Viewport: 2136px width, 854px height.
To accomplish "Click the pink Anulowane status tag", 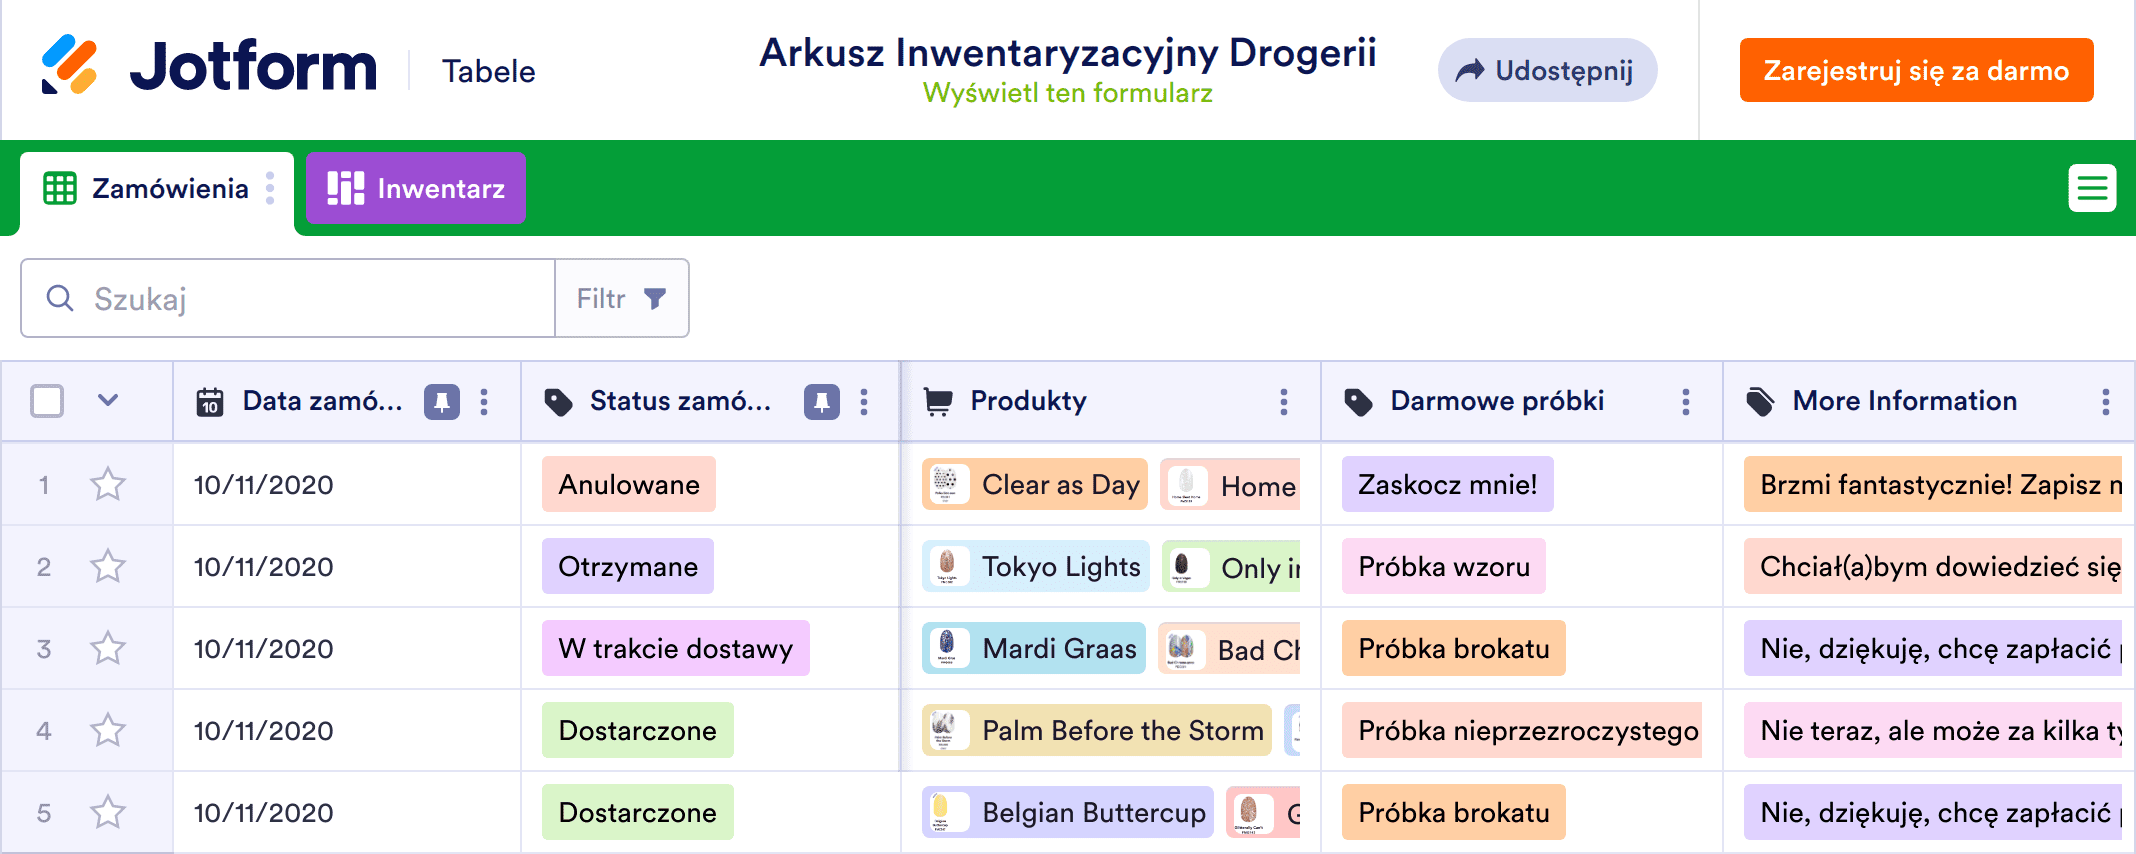I will point(628,485).
